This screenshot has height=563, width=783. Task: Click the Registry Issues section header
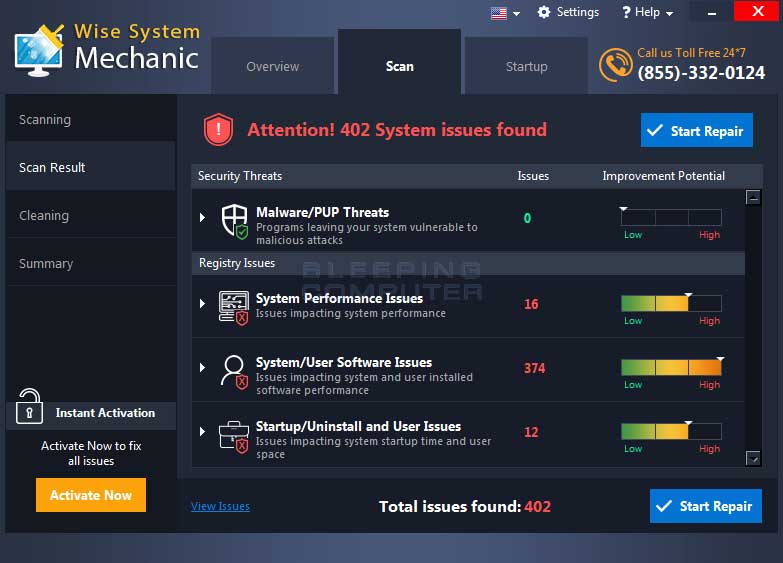[x=468, y=263]
